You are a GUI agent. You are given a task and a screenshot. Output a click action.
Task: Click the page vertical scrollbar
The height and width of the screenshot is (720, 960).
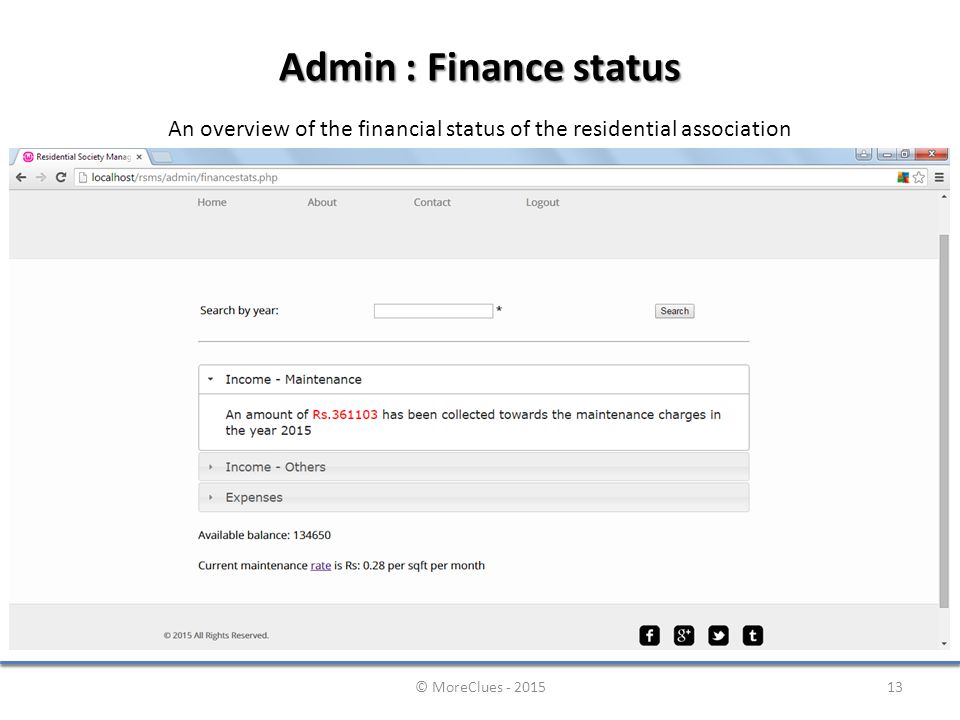click(944, 421)
